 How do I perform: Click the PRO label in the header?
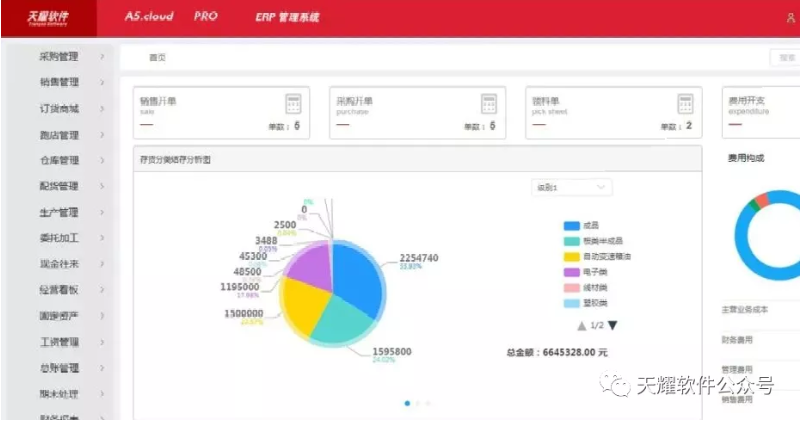(206, 16)
